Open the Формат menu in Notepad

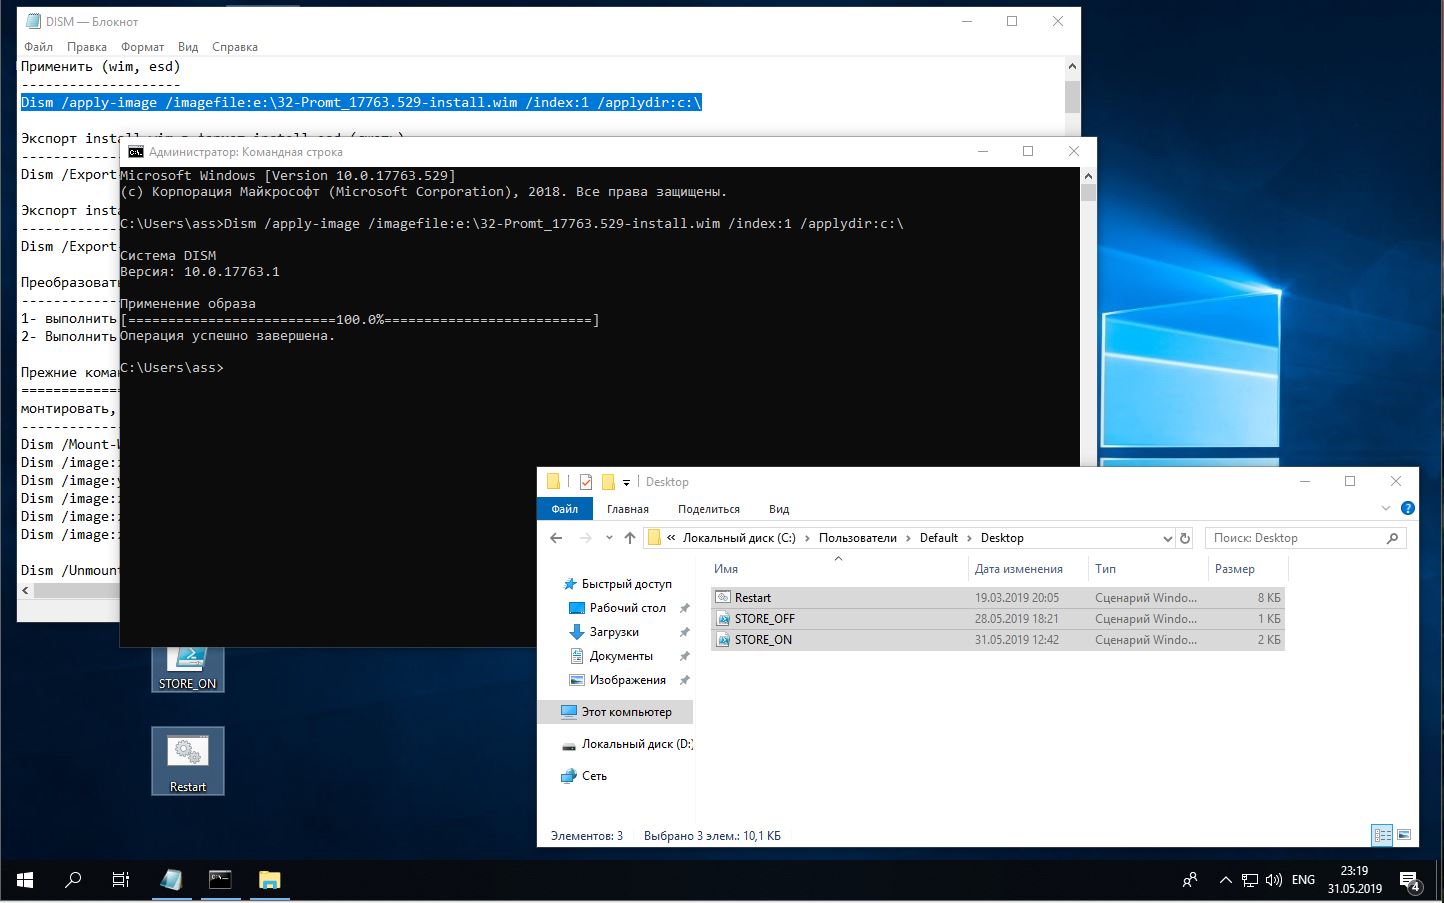click(142, 47)
